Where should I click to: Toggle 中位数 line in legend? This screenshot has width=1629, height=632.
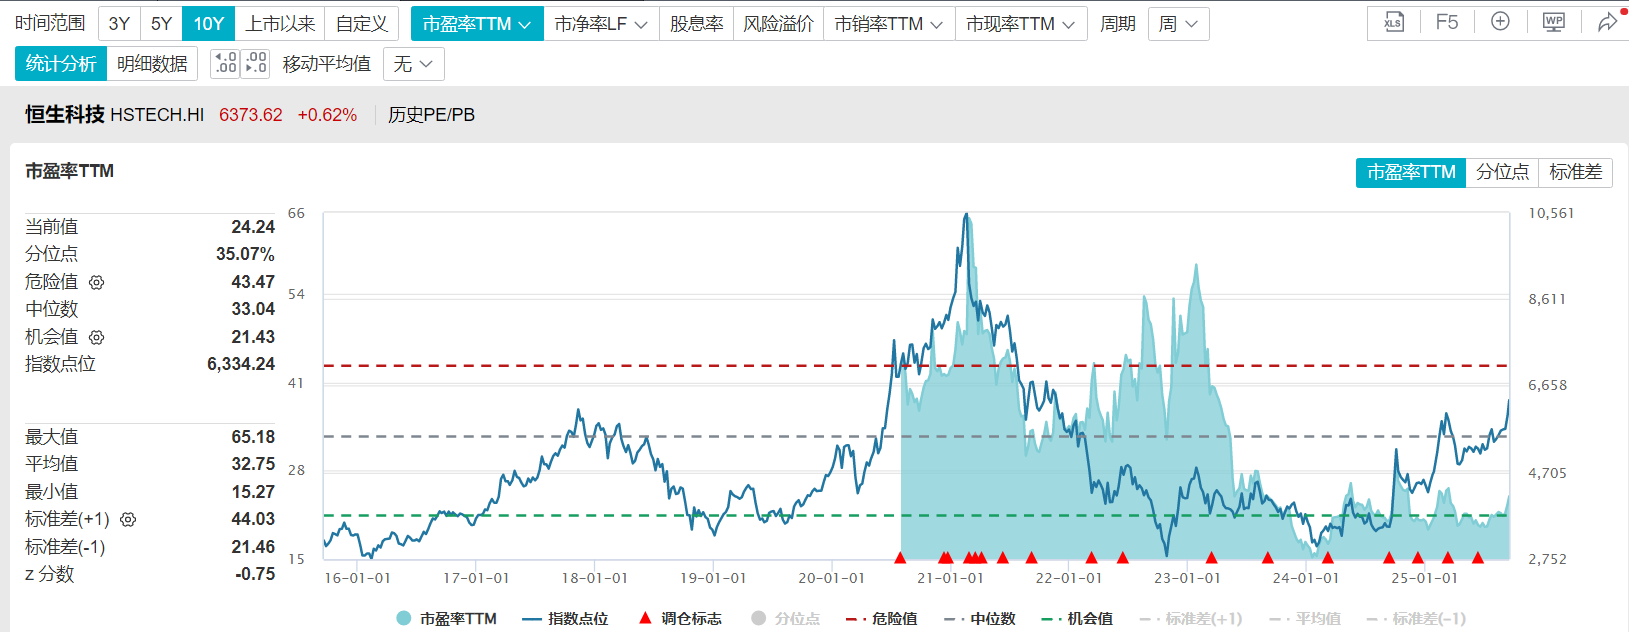coord(979,619)
